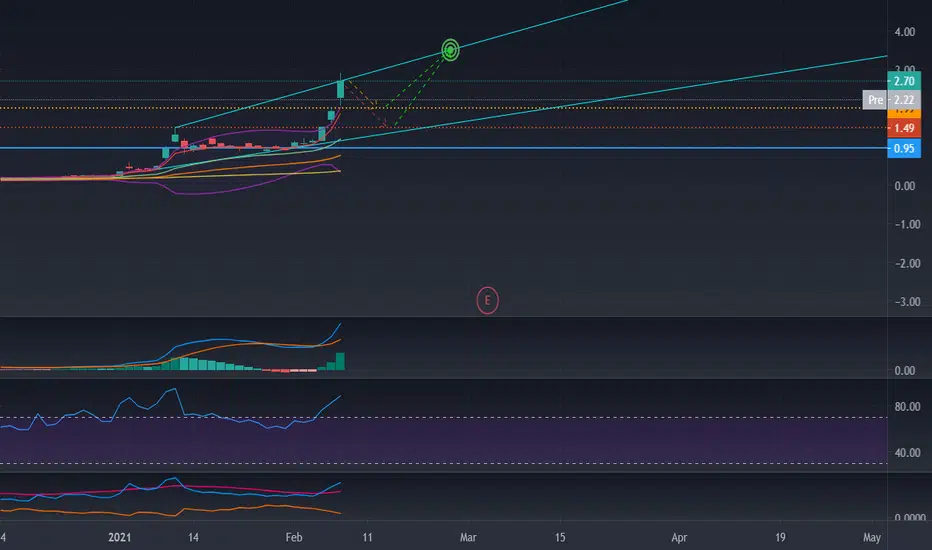Screen dimensions: 932x550
Task: Click the Apr date axis label
Action: click(679, 537)
